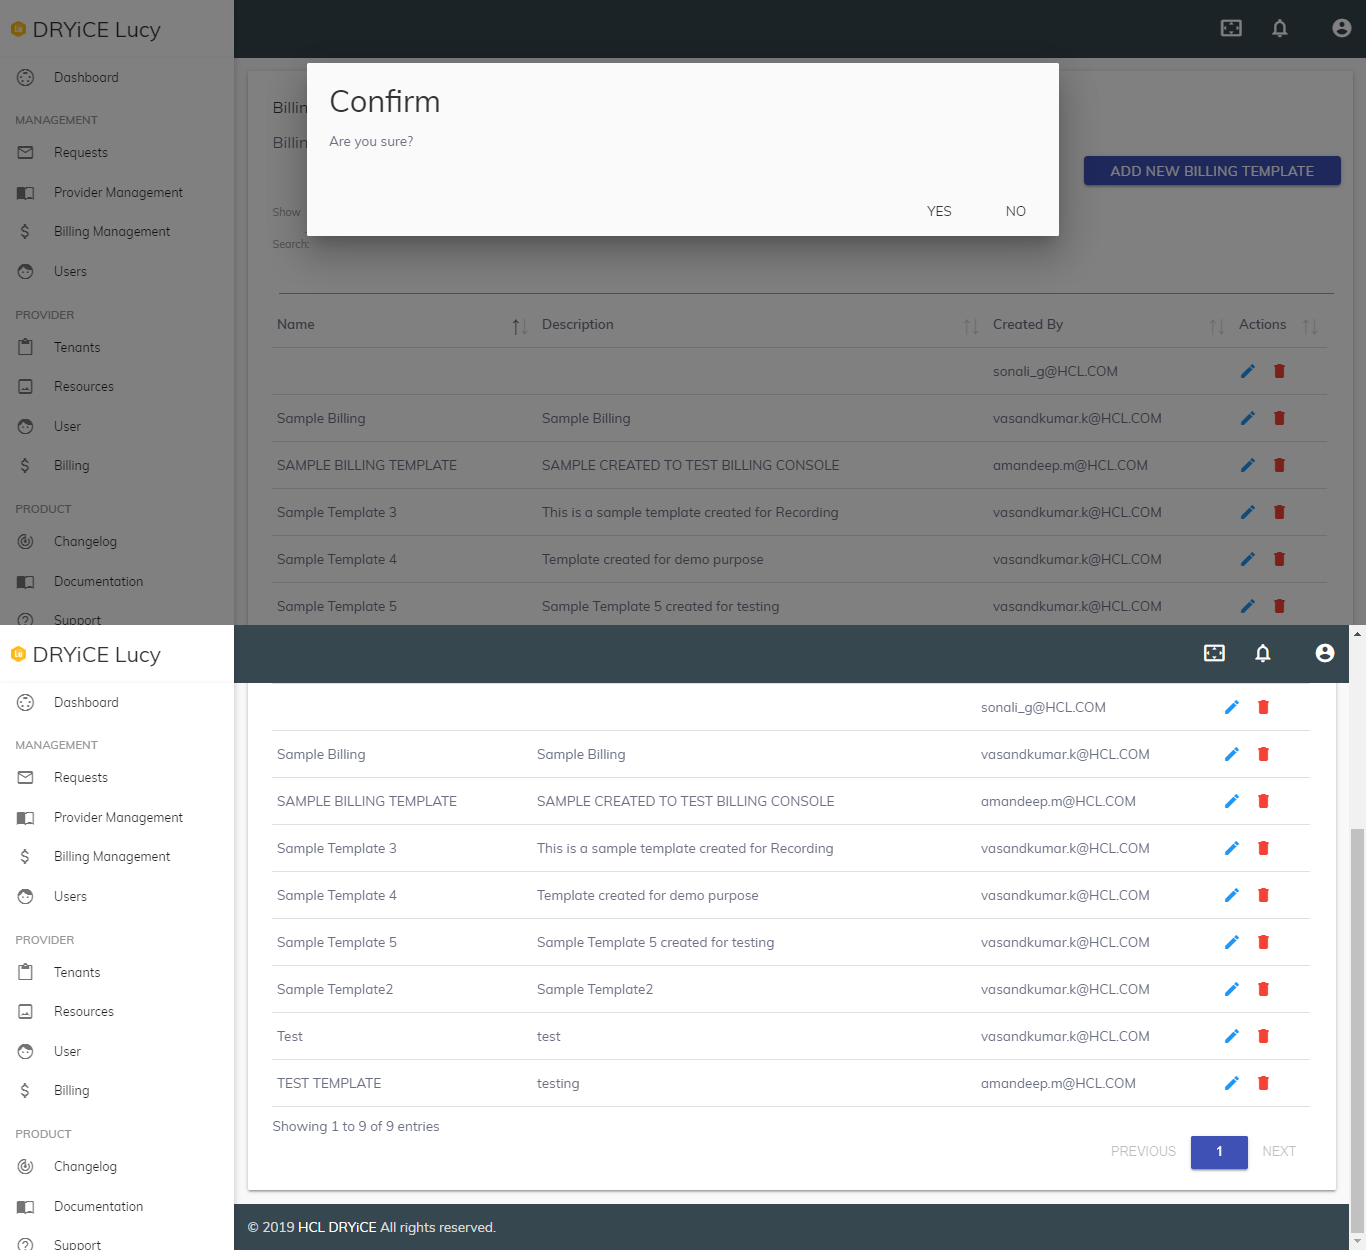Delete the Sample Template2 billing template

click(1263, 989)
